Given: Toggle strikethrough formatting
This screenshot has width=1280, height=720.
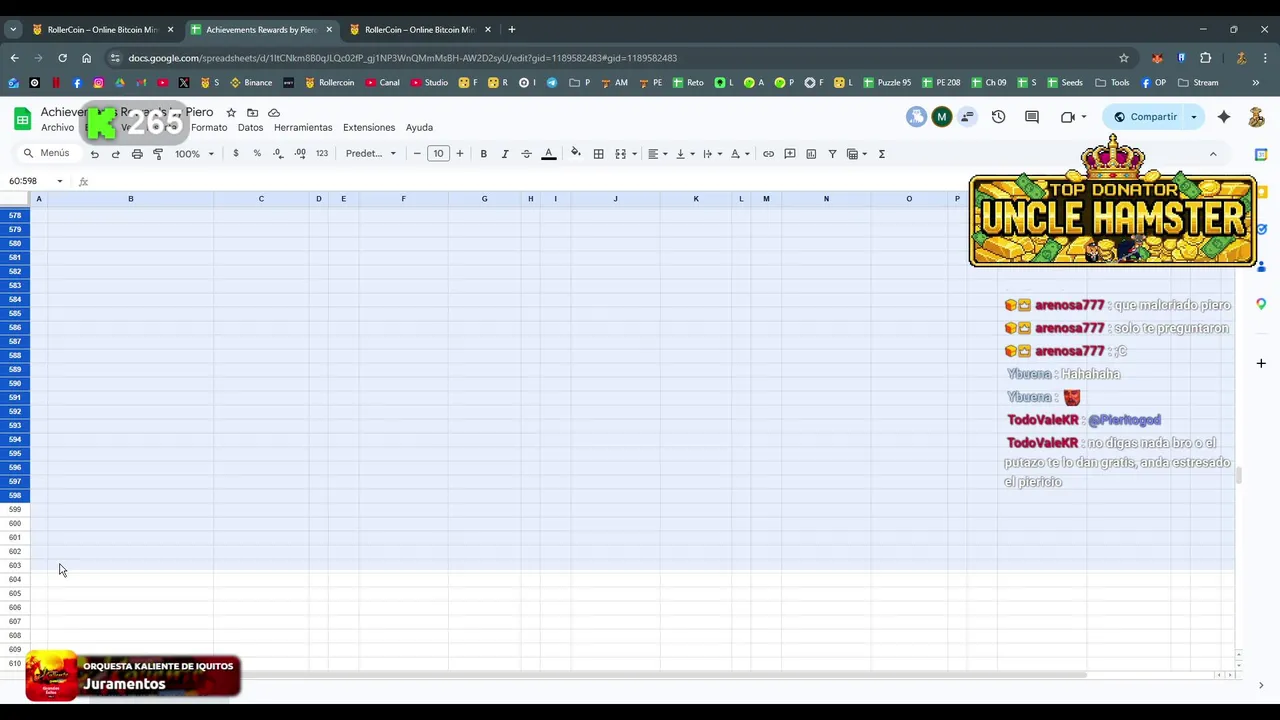Looking at the screenshot, I should [x=526, y=154].
